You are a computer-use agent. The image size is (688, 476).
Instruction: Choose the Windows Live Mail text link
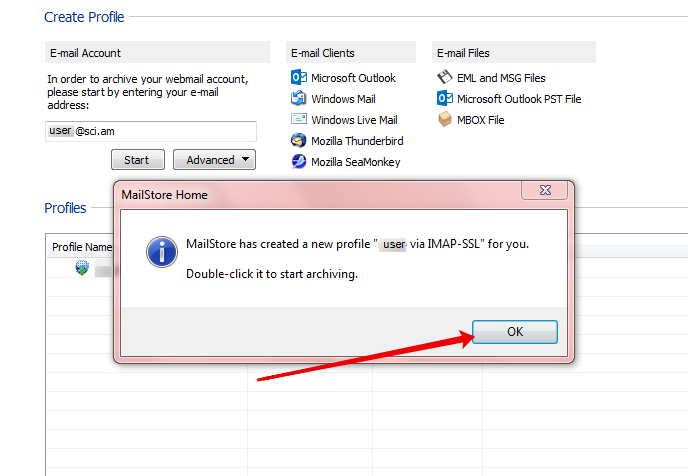[354, 120]
